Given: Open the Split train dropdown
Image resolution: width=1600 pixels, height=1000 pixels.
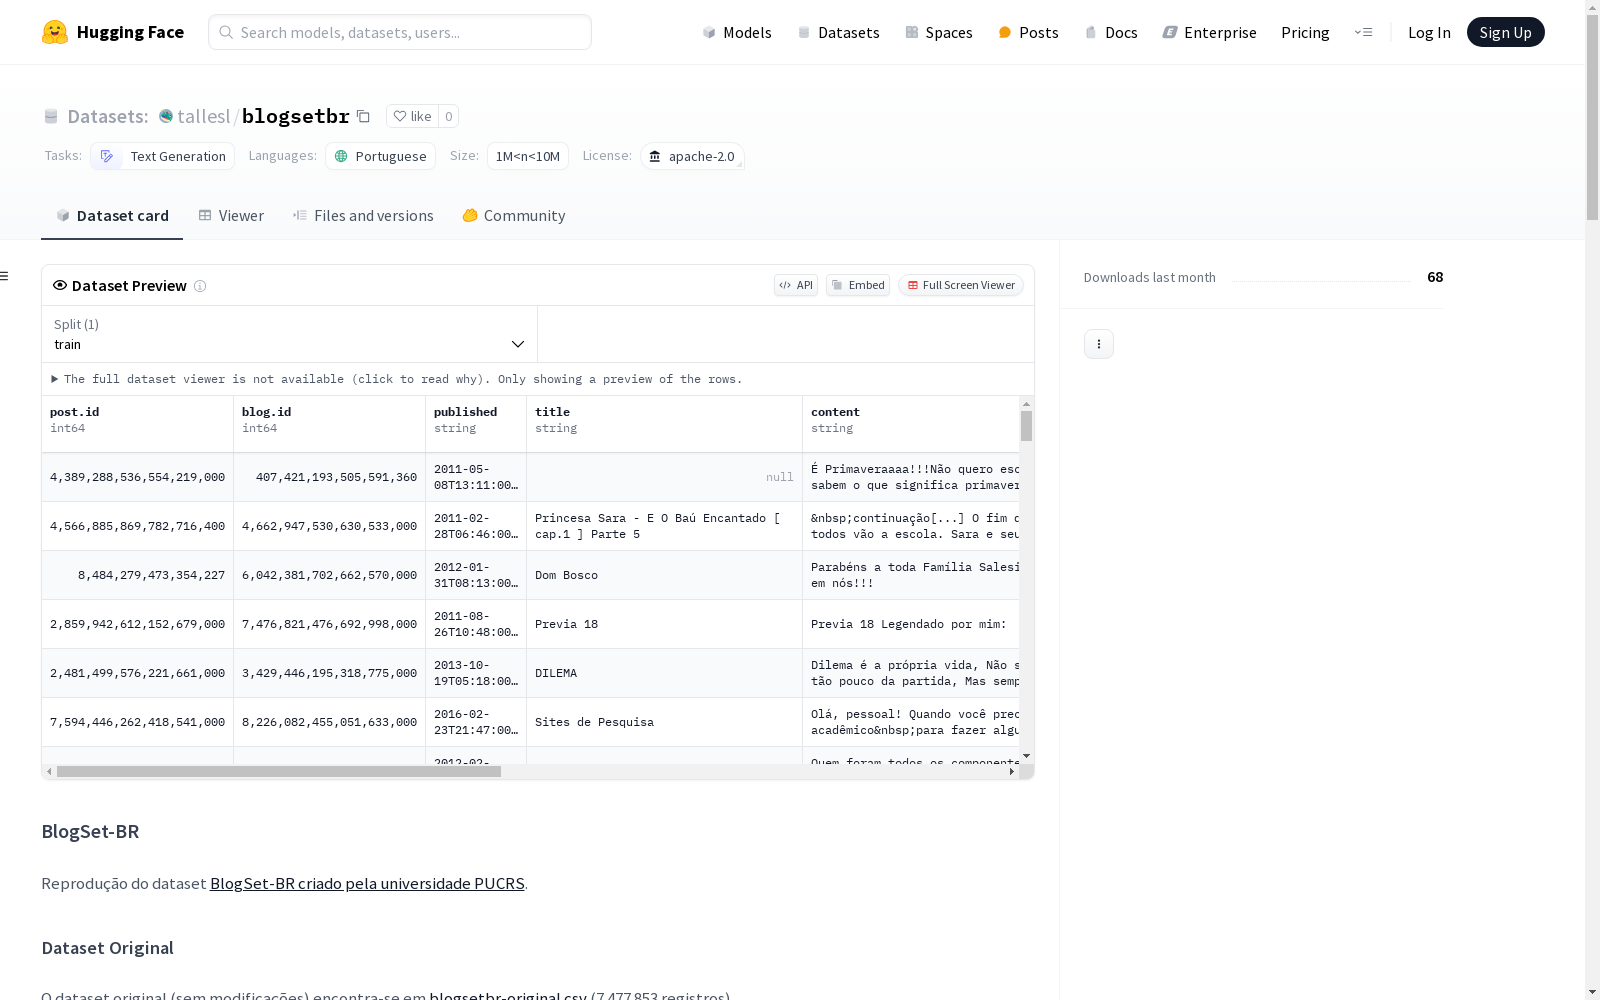Looking at the screenshot, I should 290,334.
